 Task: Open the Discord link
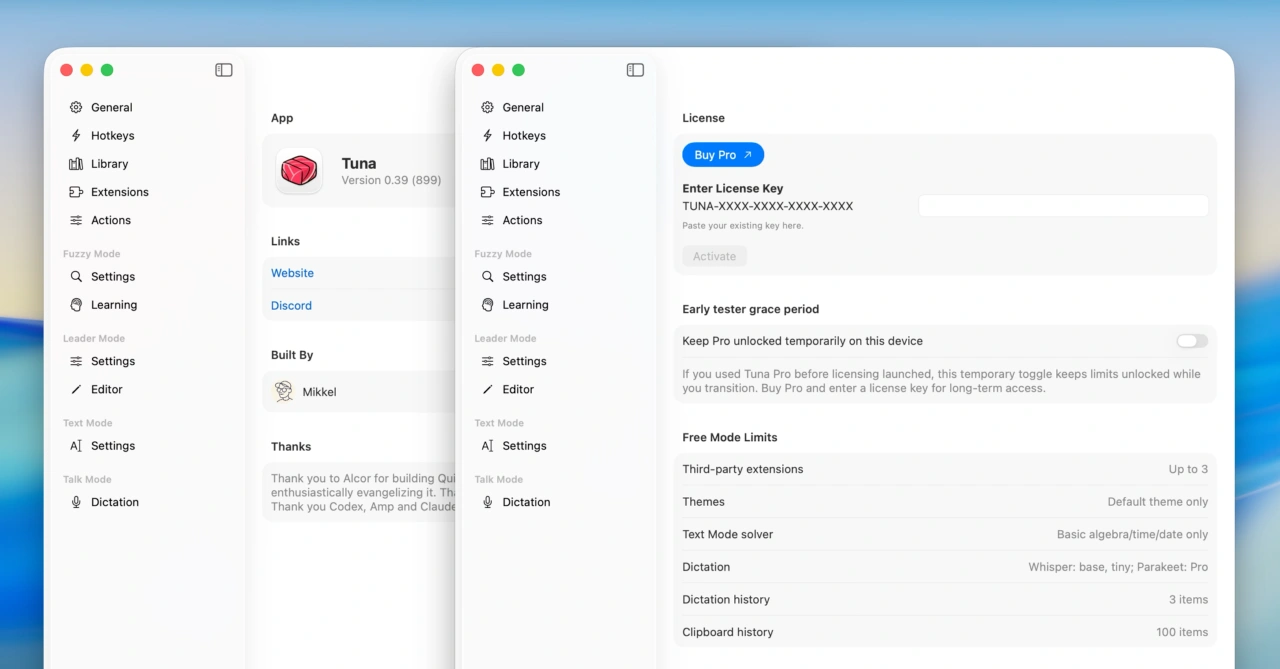[291, 305]
